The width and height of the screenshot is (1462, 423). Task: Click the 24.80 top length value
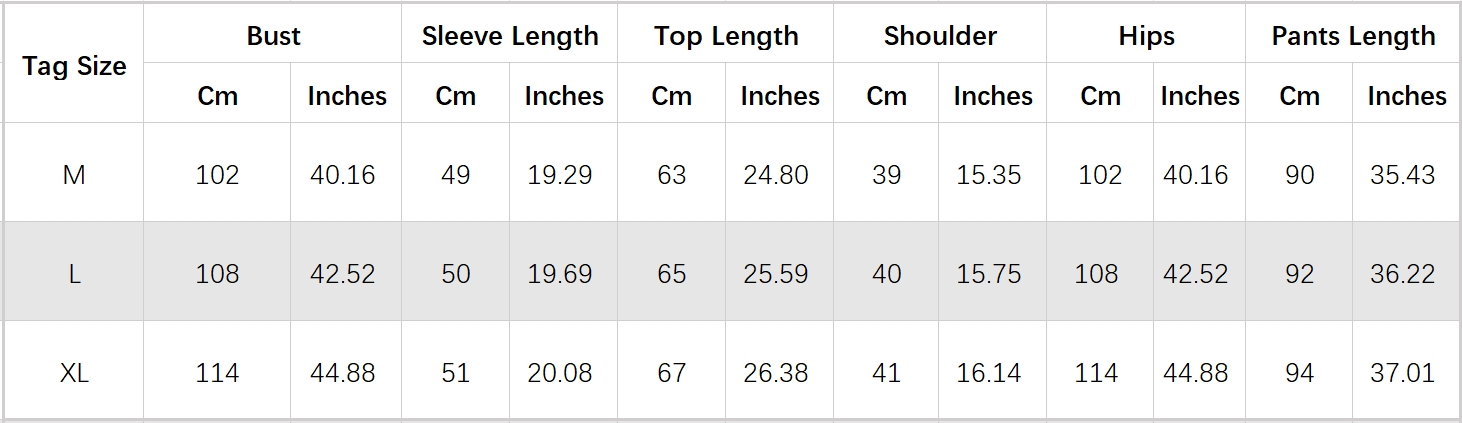tap(776, 175)
